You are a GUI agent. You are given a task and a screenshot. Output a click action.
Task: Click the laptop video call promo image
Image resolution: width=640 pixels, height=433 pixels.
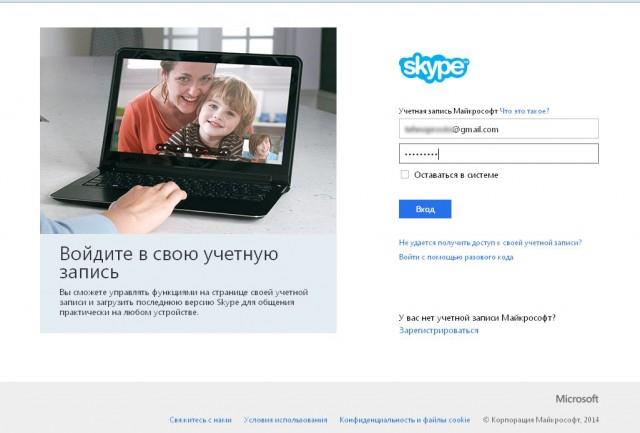pyautogui.click(x=188, y=131)
